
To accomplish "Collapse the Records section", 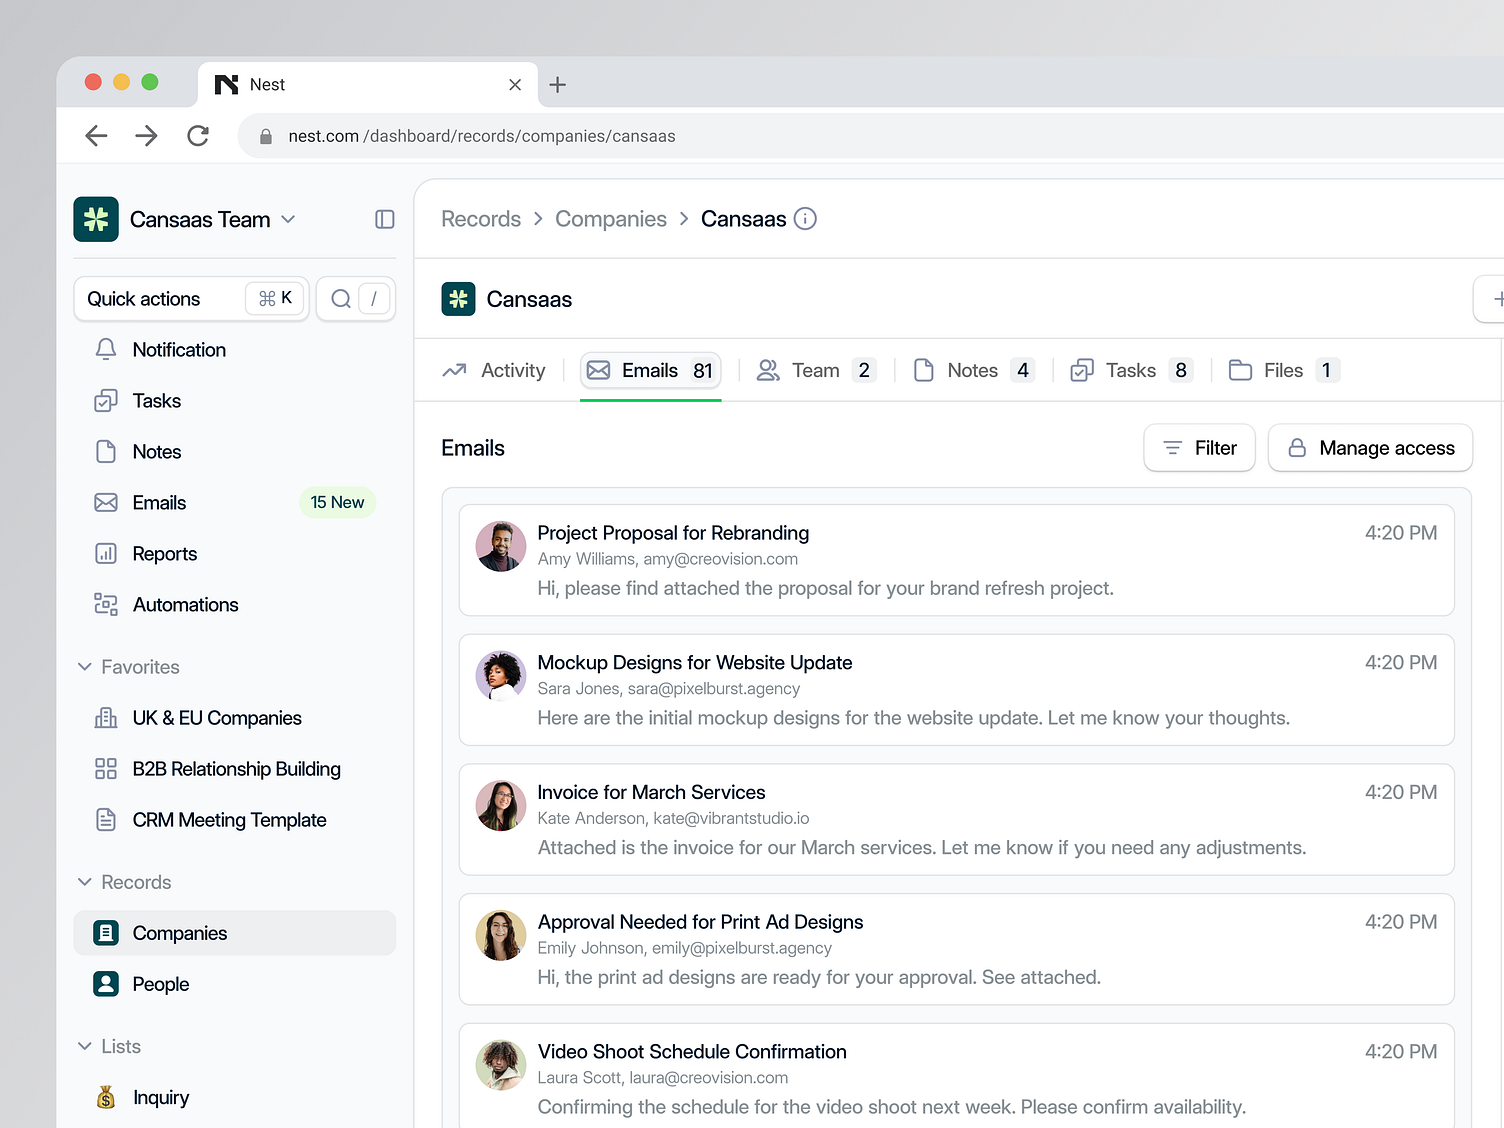I will coord(84,882).
